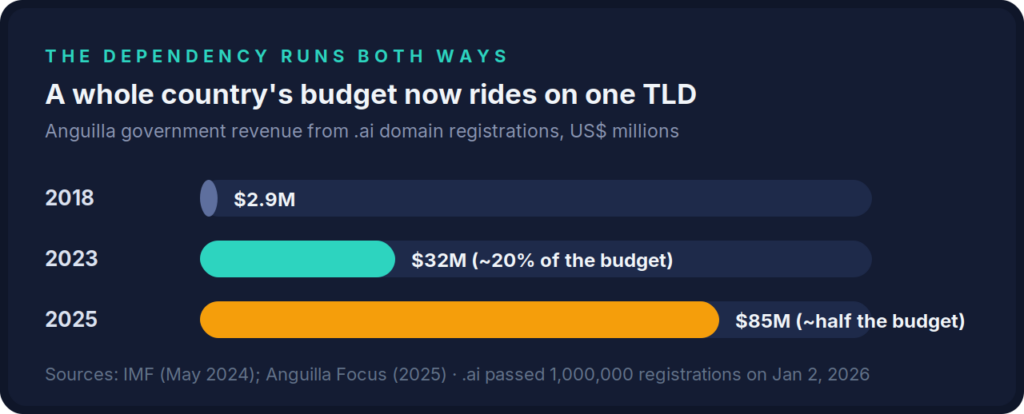
Task: Click 'The Dependency Runs Both Ways' kicker
Action: 276,56
